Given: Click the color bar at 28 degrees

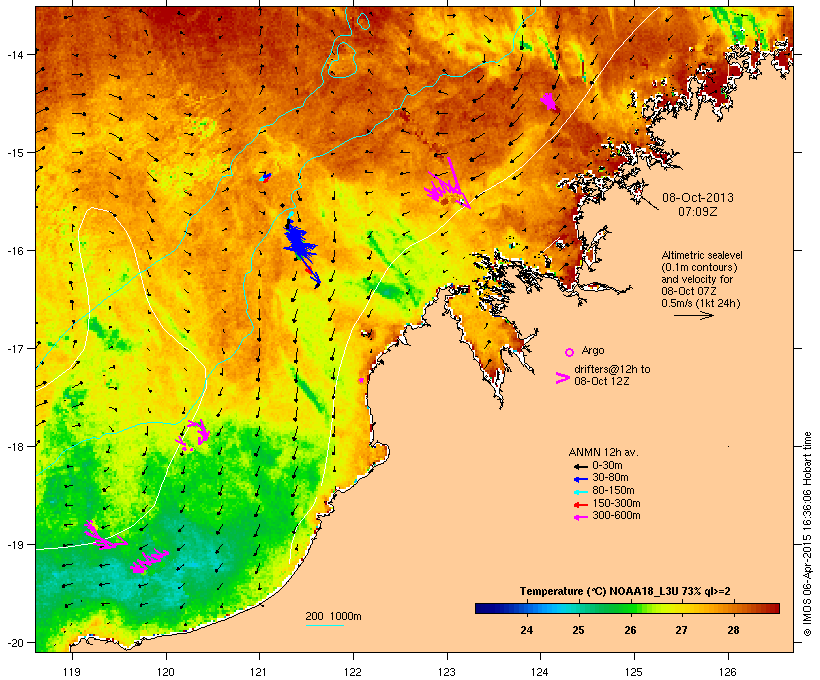Looking at the screenshot, I should pos(733,608).
